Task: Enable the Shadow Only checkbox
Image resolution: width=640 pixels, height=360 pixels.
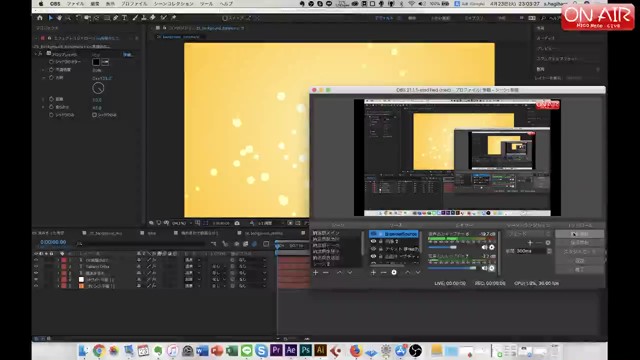Action: coord(94,115)
